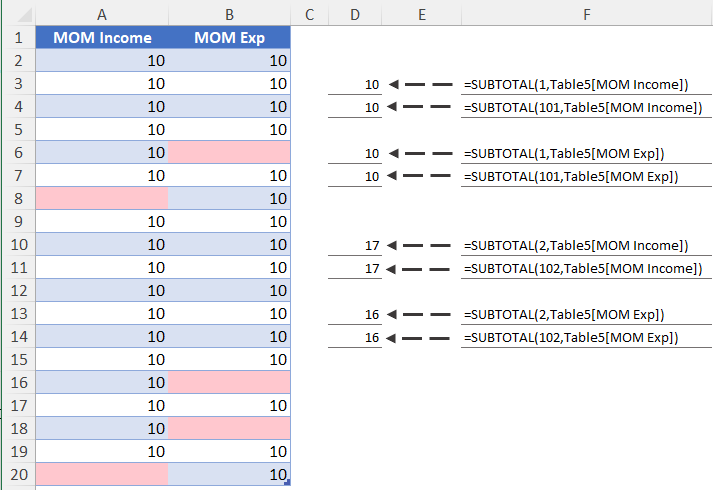Image resolution: width=713 pixels, height=490 pixels.
Task: Click formula text SUBTOTAL(102,Table5[MOM Income])
Action: click(583, 269)
